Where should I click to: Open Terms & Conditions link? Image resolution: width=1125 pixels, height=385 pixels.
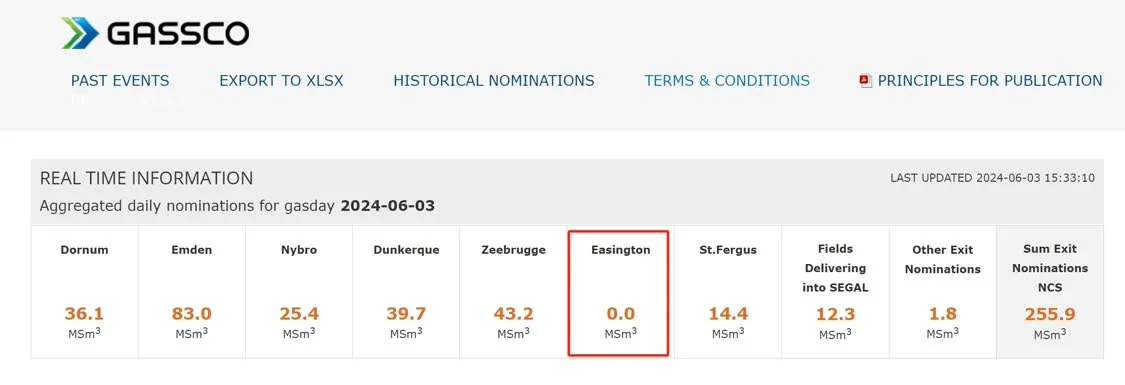[x=727, y=81]
